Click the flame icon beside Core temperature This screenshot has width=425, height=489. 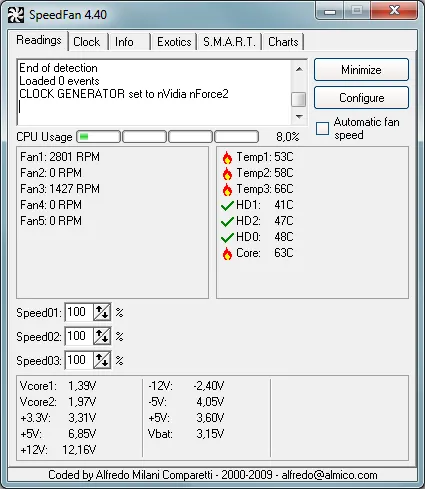click(227, 254)
